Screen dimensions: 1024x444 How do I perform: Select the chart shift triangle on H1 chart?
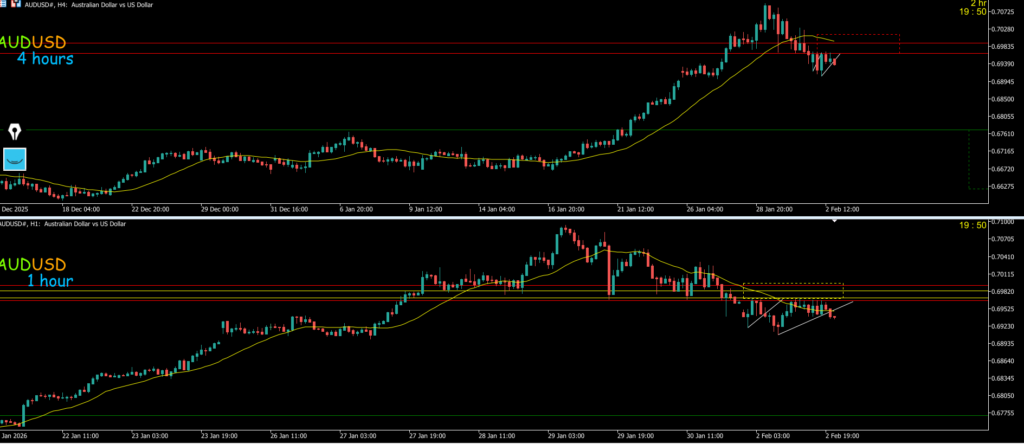click(834, 221)
